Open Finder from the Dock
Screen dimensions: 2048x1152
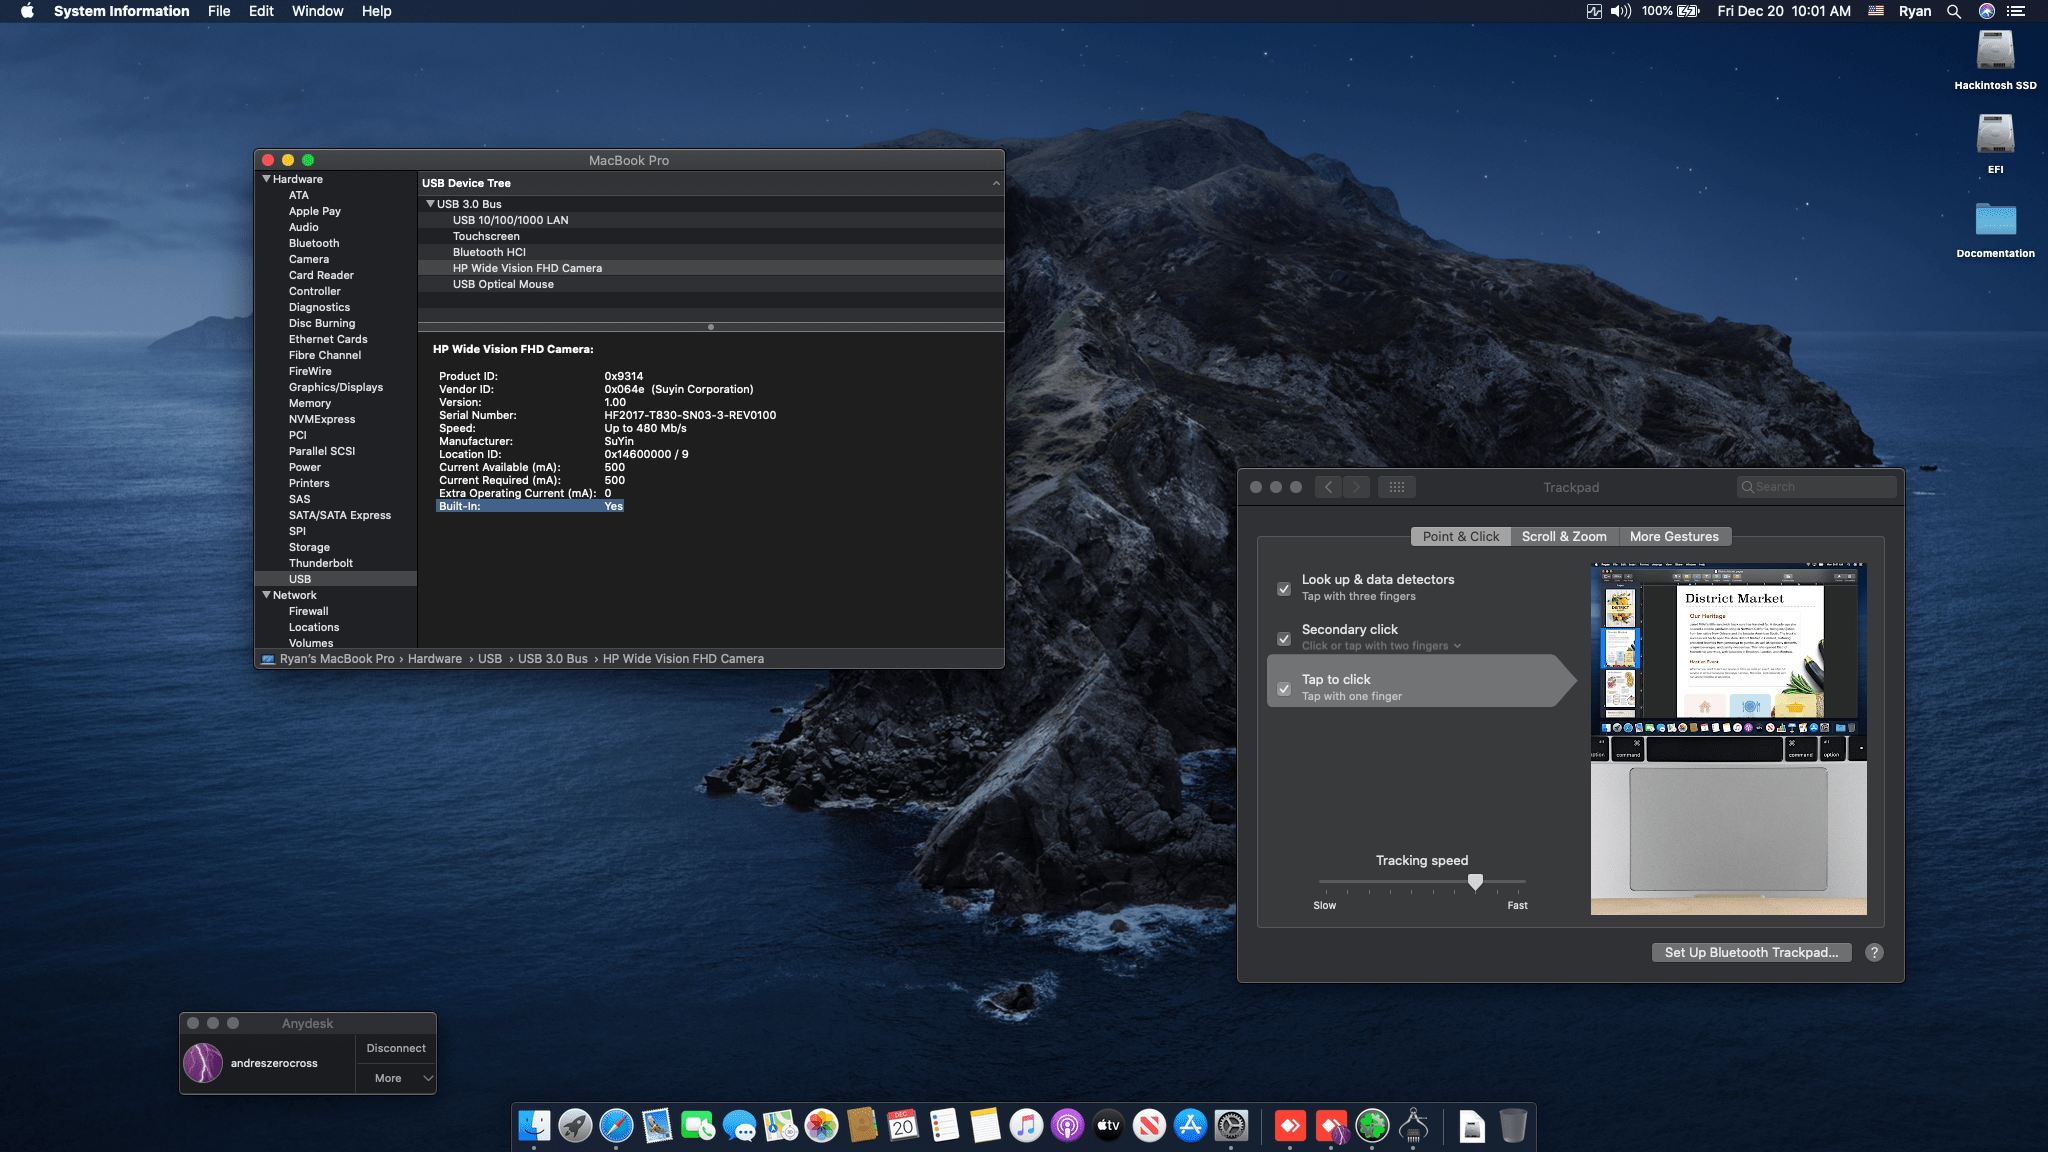pyautogui.click(x=534, y=1126)
